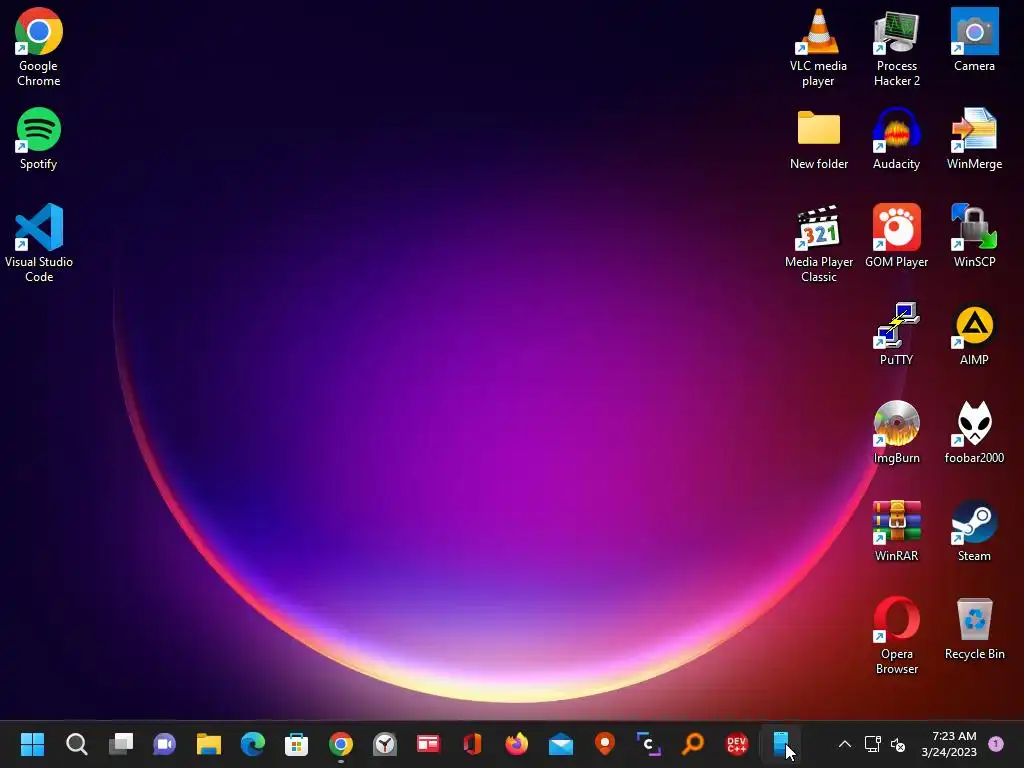The image size is (1024, 768).
Task: Select the GOM Player desktop icon
Action: click(x=897, y=235)
